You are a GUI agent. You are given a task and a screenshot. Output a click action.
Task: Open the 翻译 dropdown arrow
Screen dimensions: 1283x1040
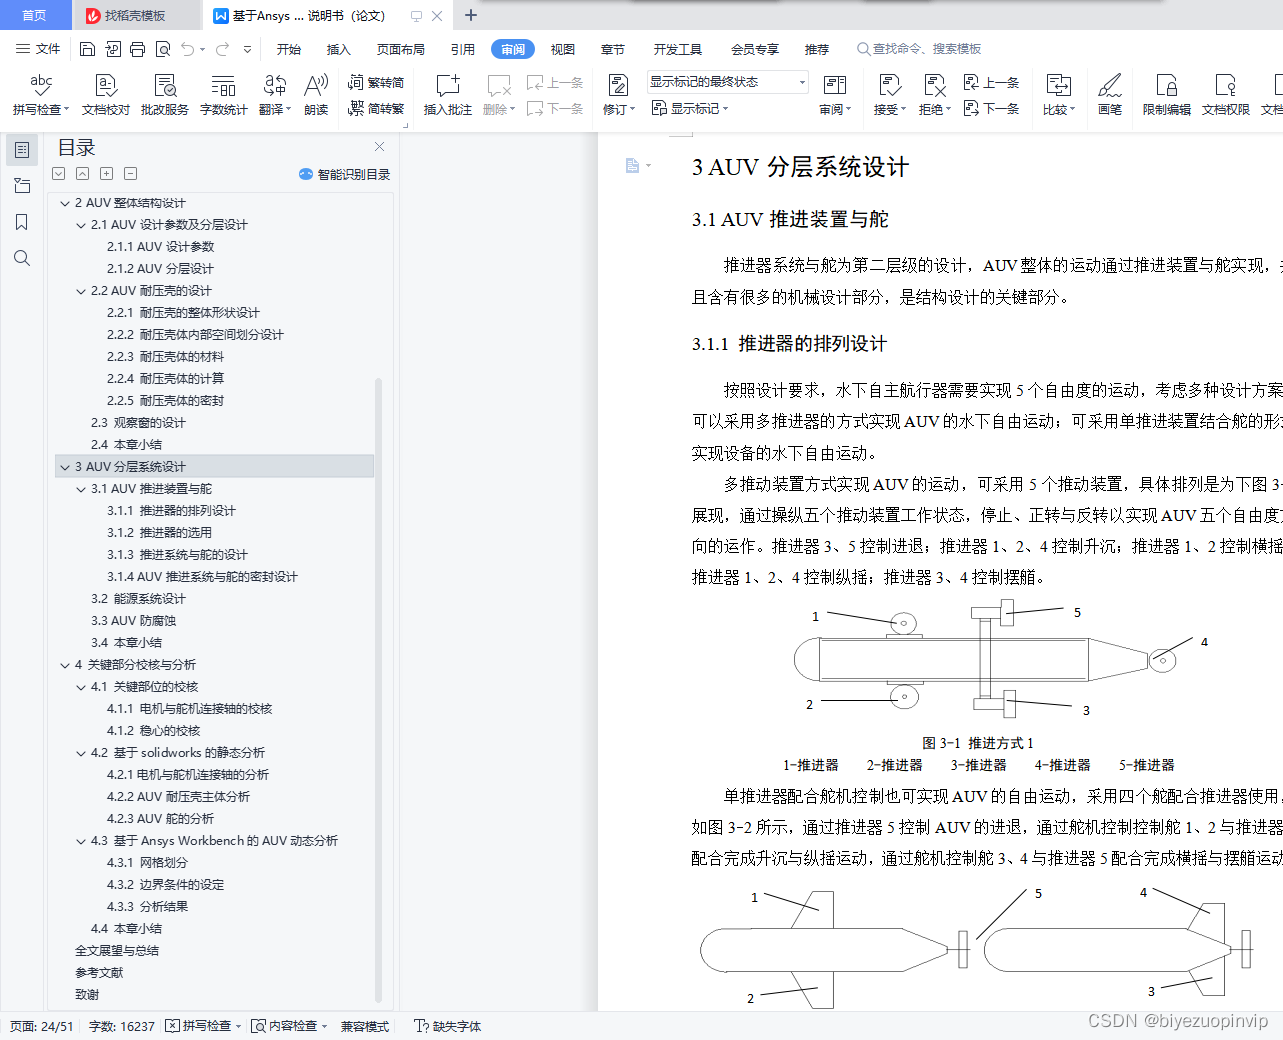pos(290,109)
